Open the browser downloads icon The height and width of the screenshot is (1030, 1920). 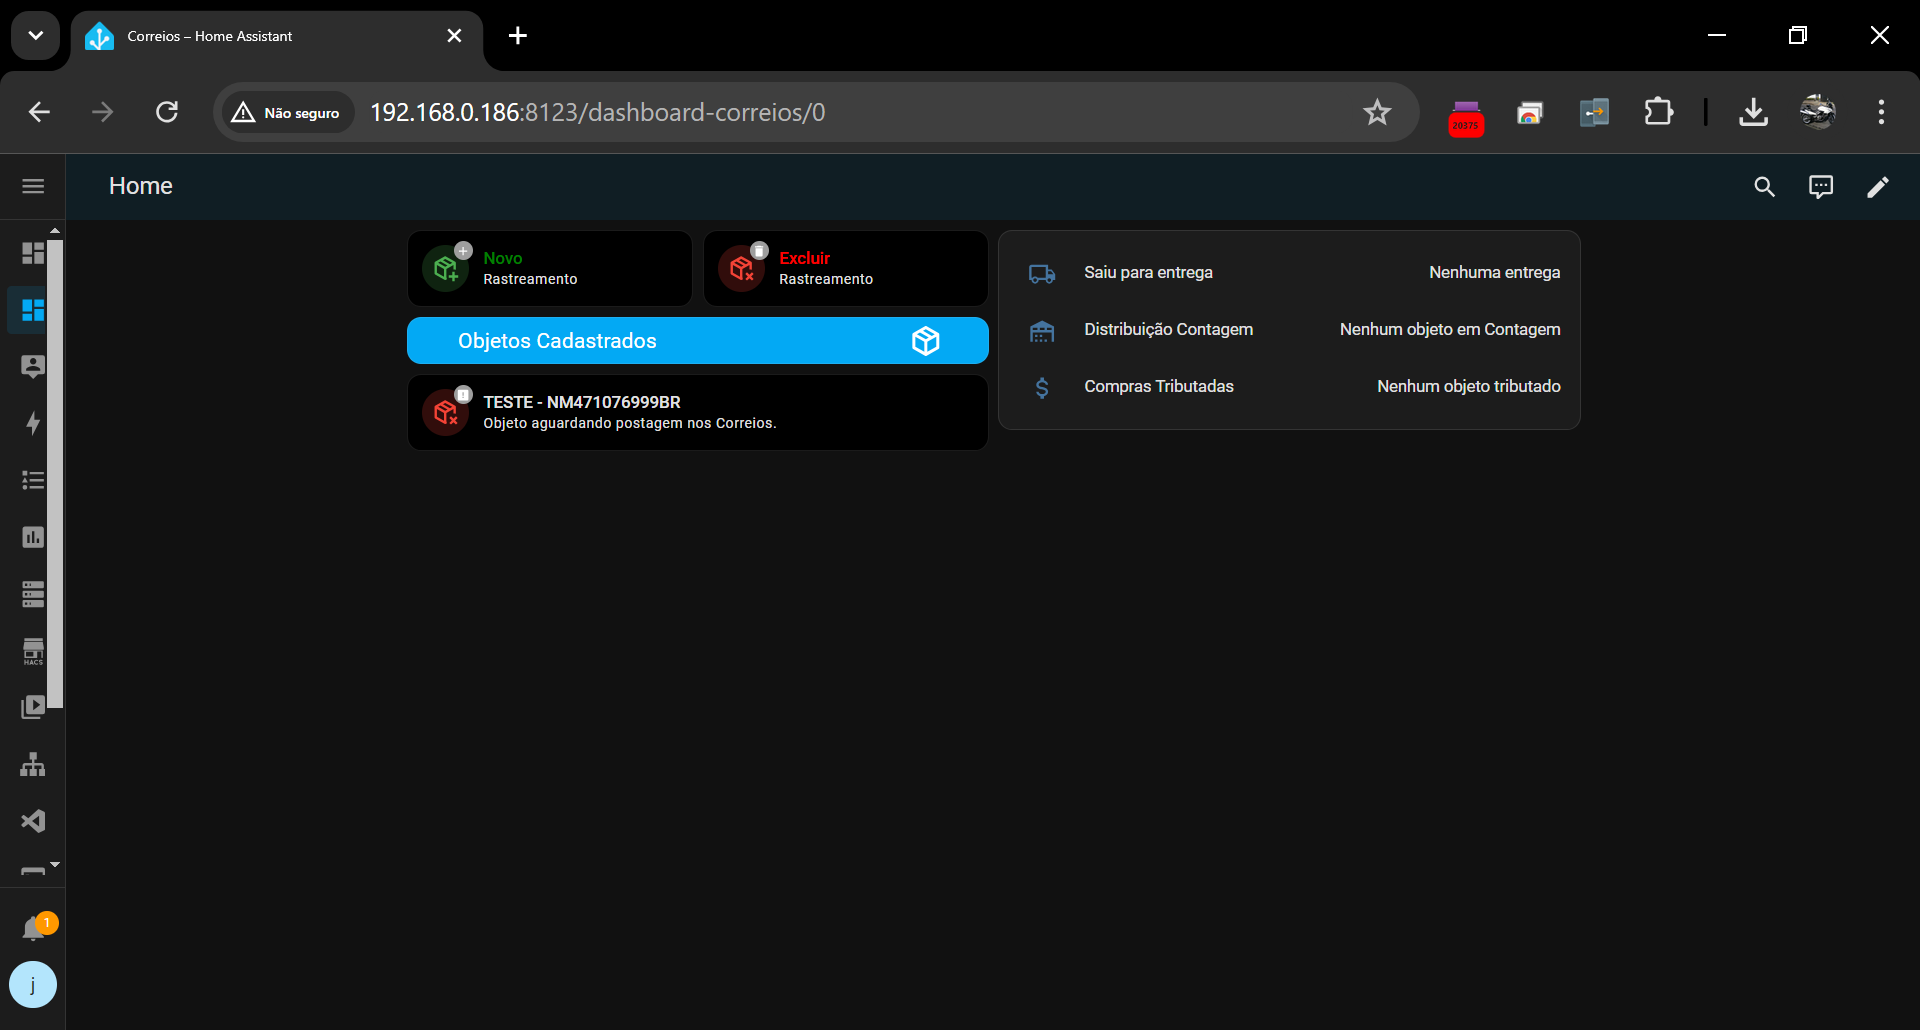[x=1753, y=112]
